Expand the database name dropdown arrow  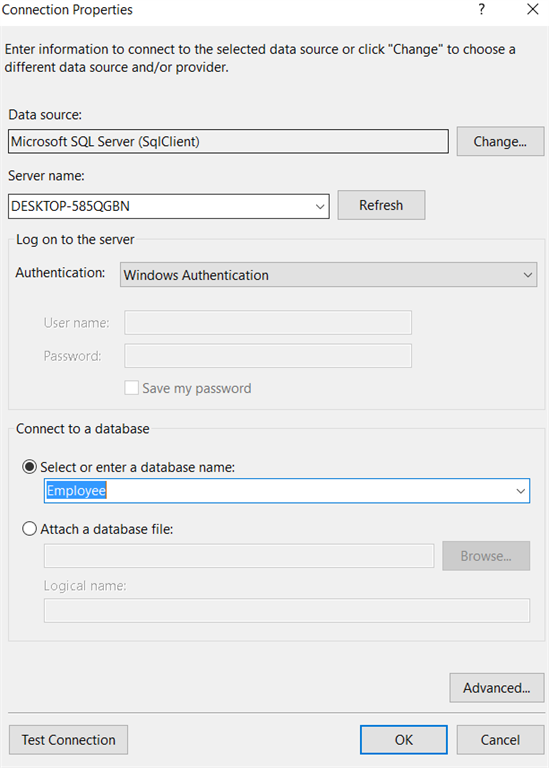pos(521,491)
